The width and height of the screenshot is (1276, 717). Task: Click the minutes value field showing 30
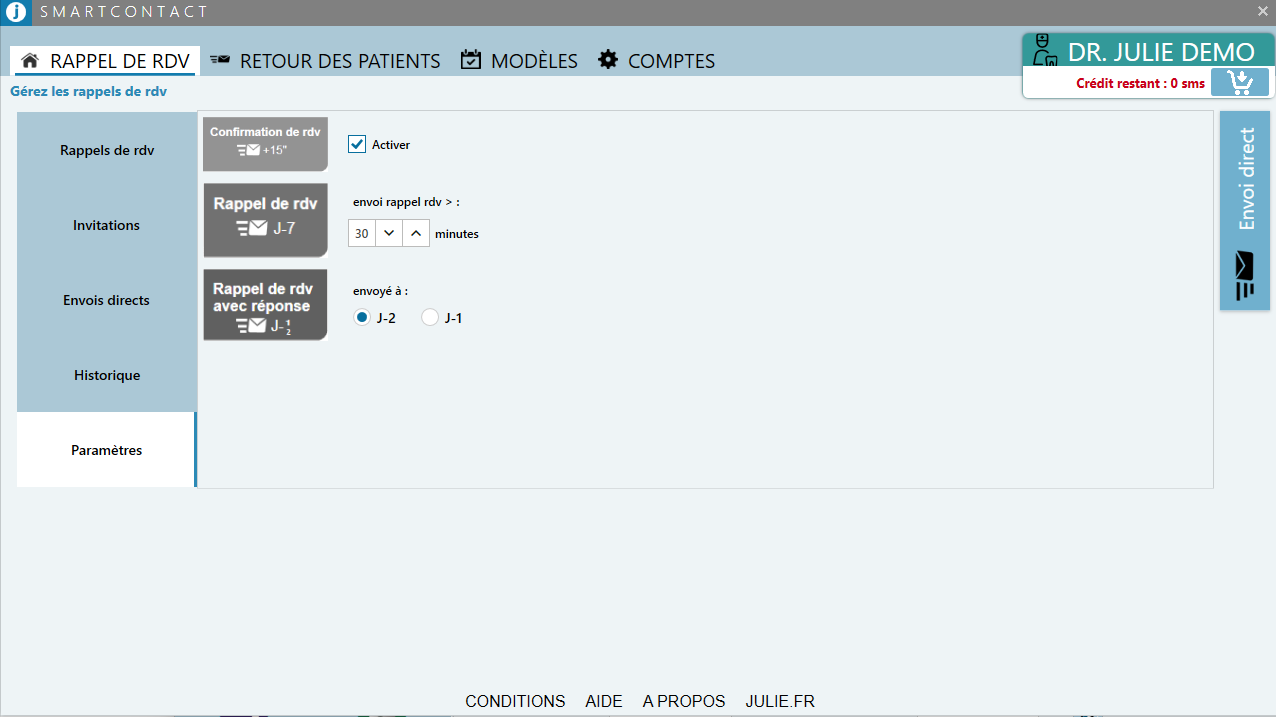tap(362, 233)
